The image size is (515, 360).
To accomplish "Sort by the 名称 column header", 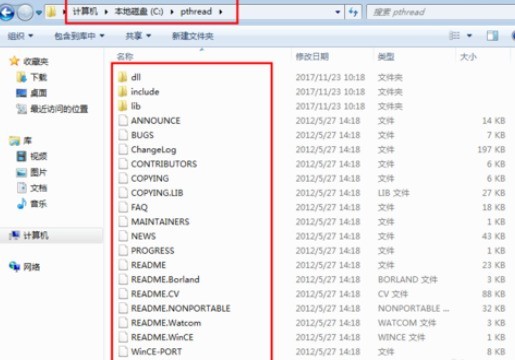I will (x=125, y=57).
